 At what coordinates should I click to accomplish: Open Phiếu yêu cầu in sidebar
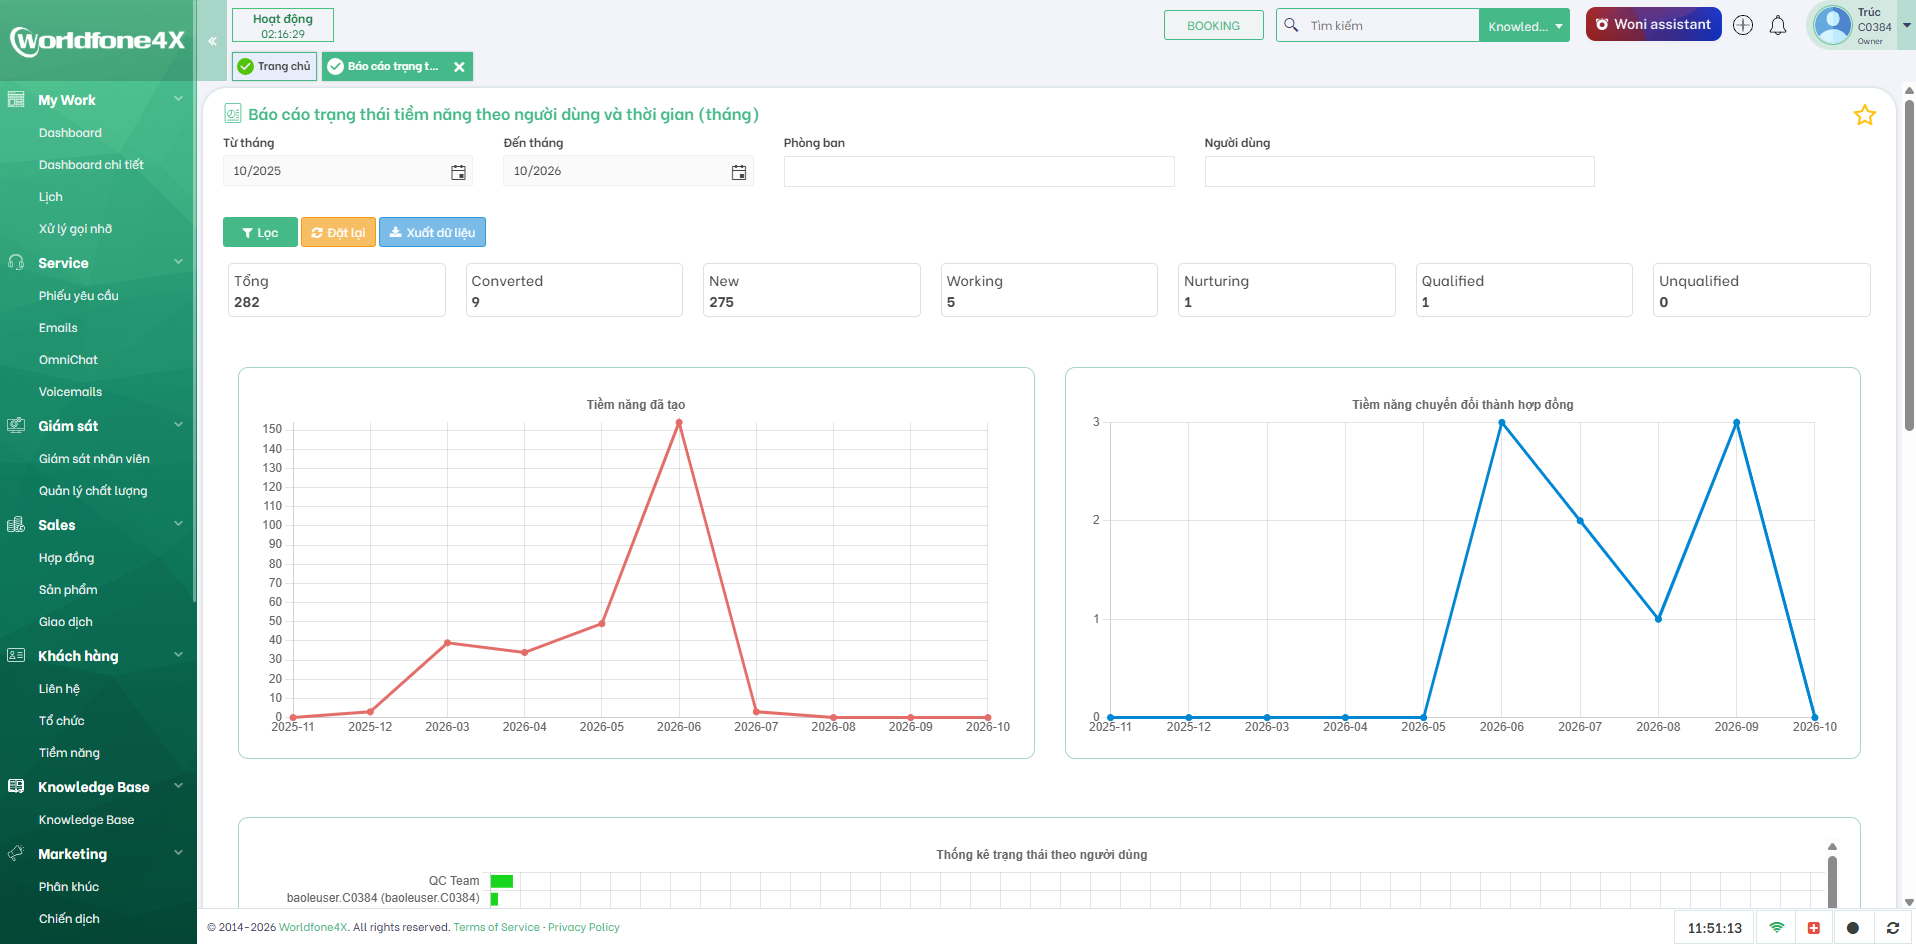(78, 296)
